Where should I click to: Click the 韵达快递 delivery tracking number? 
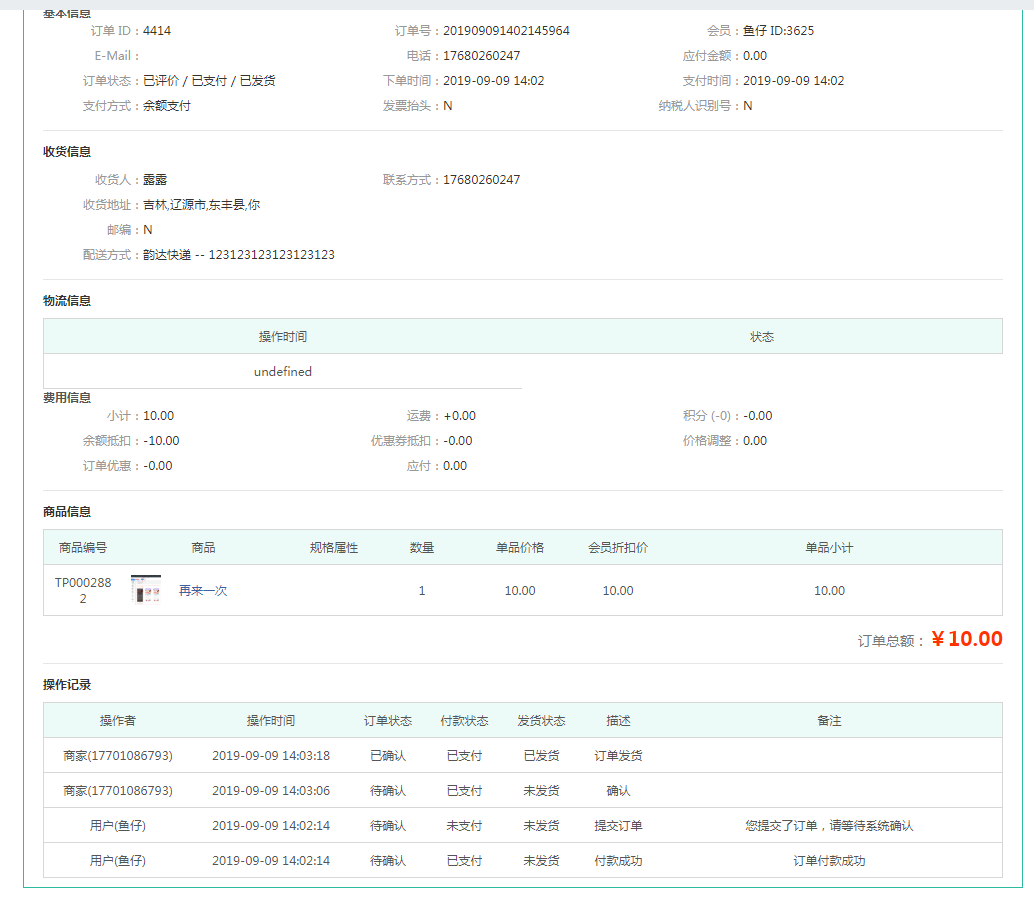point(271,255)
